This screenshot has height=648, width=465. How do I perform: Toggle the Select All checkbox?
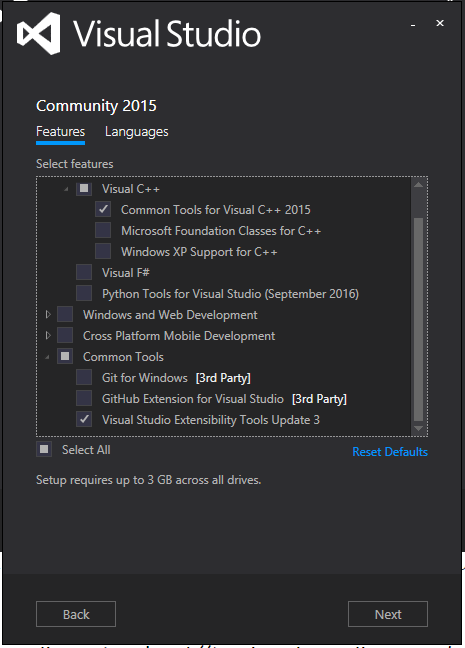coord(44,449)
